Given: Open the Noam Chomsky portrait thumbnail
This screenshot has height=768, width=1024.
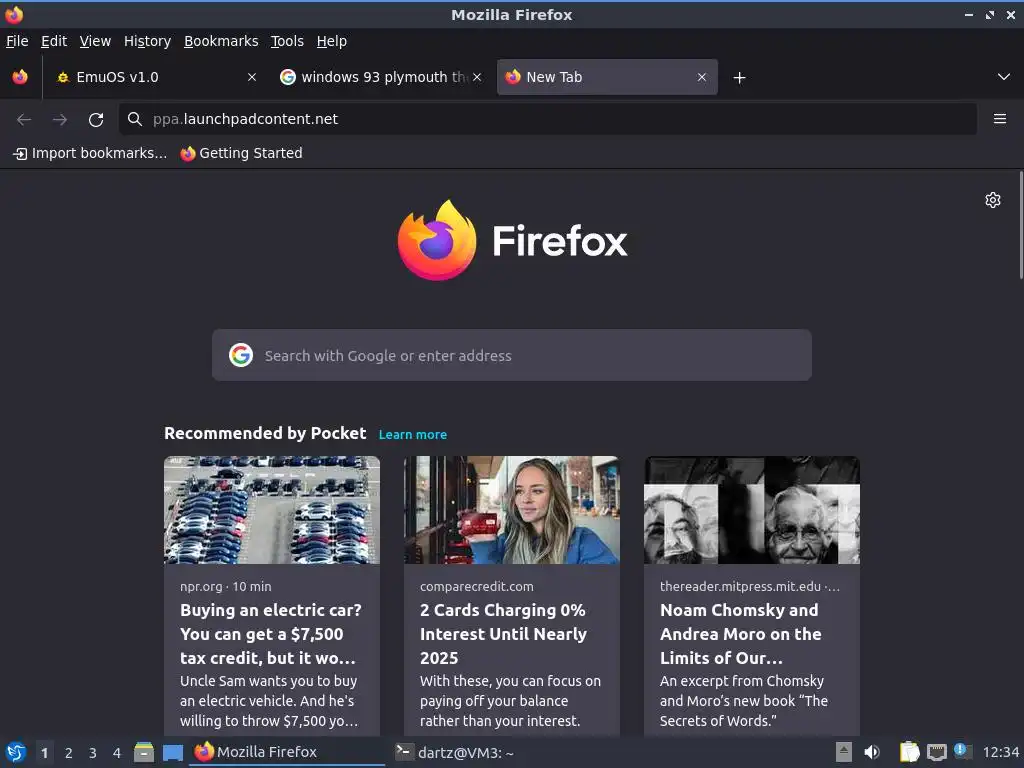Looking at the screenshot, I should pyautogui.click(x=752, y=510).
